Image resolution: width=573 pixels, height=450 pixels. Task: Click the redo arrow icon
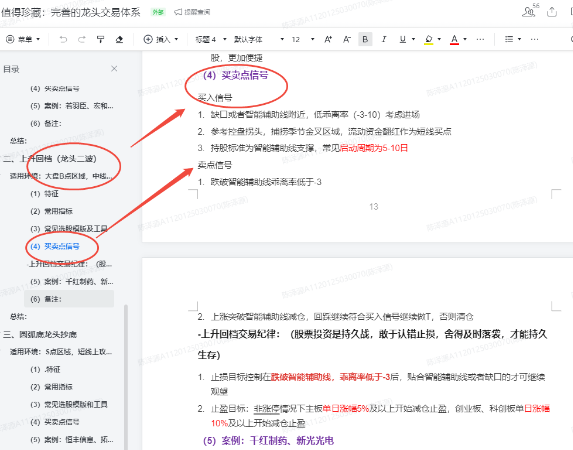(81, 39)
